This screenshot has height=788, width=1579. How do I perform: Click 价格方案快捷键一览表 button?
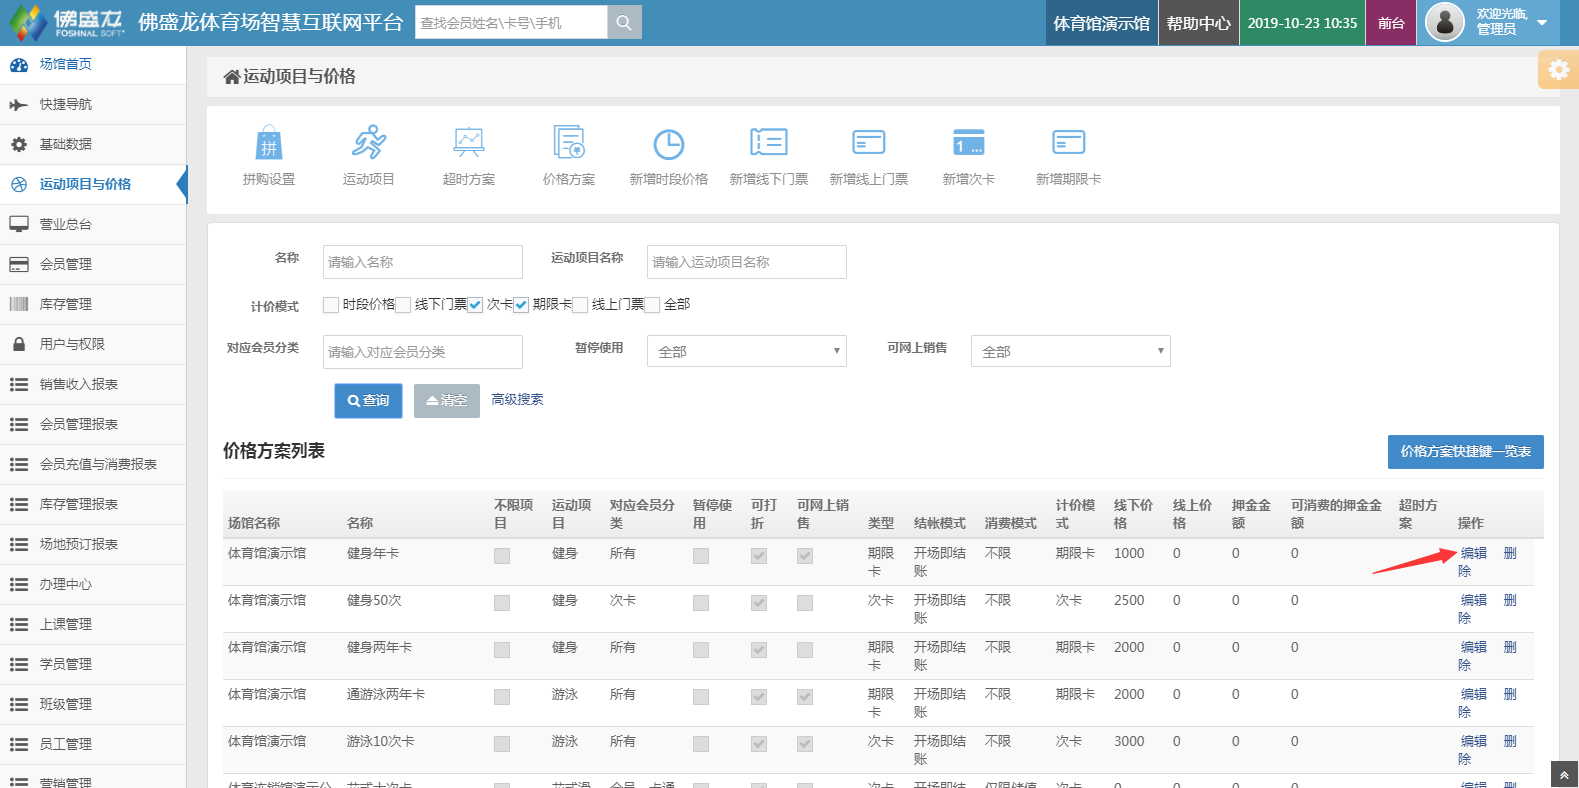click(1466, 452)
